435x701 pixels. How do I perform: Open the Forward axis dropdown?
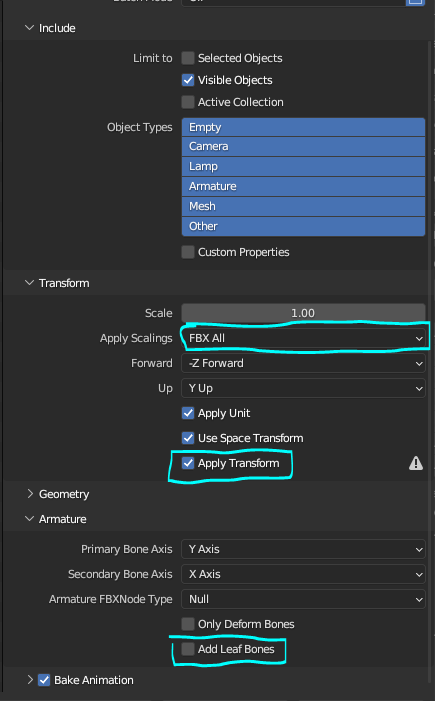tap(303, 363)
